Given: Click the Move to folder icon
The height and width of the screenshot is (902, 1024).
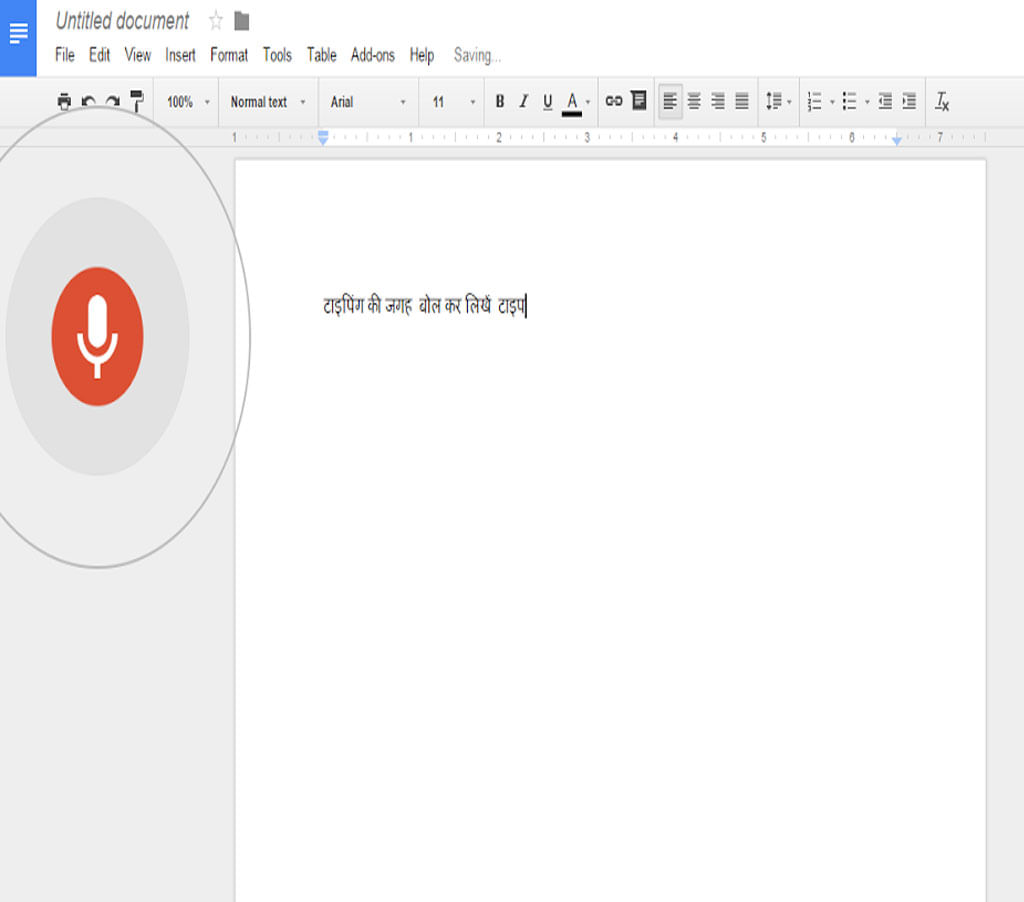Looking at the screenshot, I should (240, 20).
